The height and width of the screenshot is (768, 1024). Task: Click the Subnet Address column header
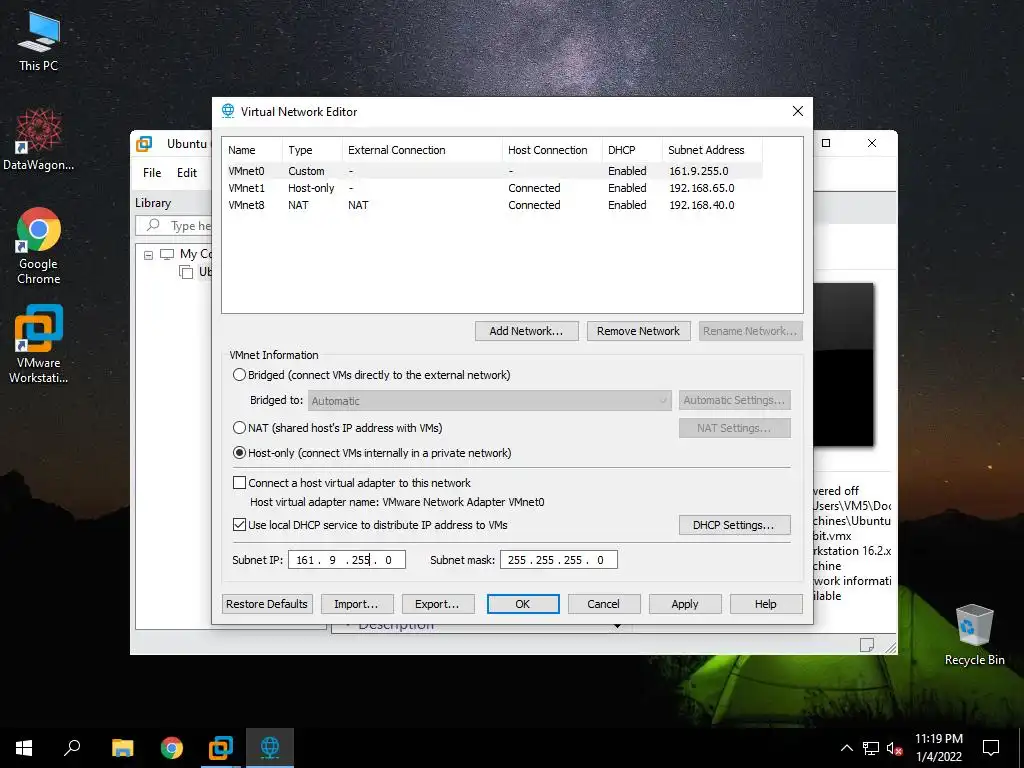click(x=712, y=150)
